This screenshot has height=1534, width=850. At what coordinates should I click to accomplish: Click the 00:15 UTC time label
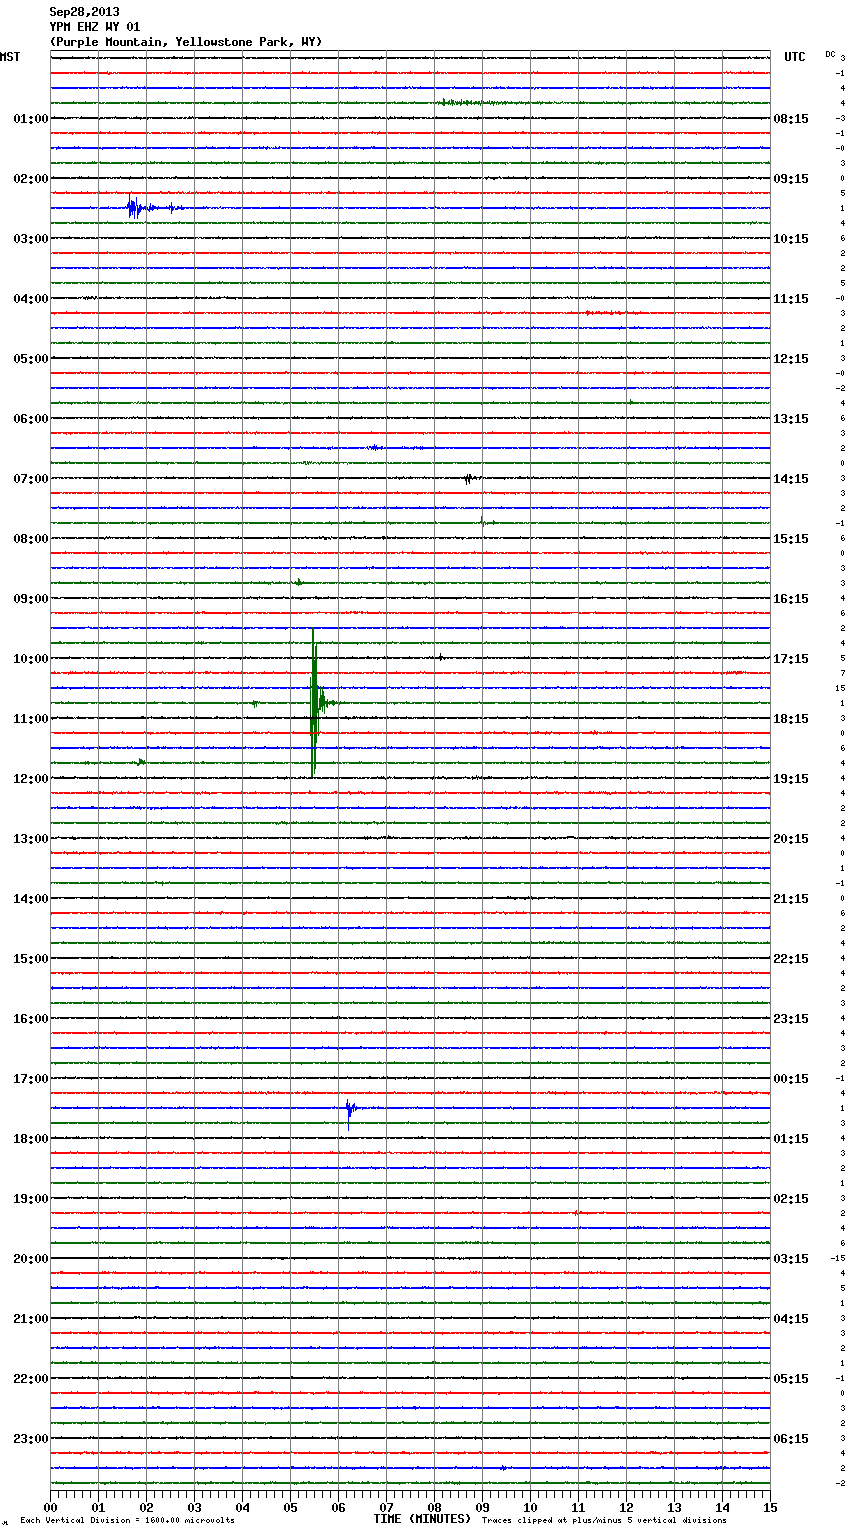791,1079
